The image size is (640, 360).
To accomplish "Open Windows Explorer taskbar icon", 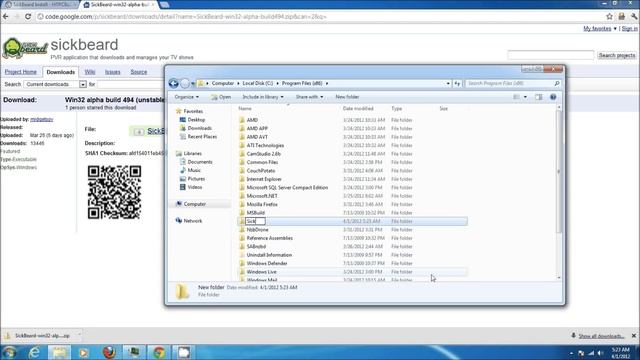I will pyautogui.click(x=59, y=352).
